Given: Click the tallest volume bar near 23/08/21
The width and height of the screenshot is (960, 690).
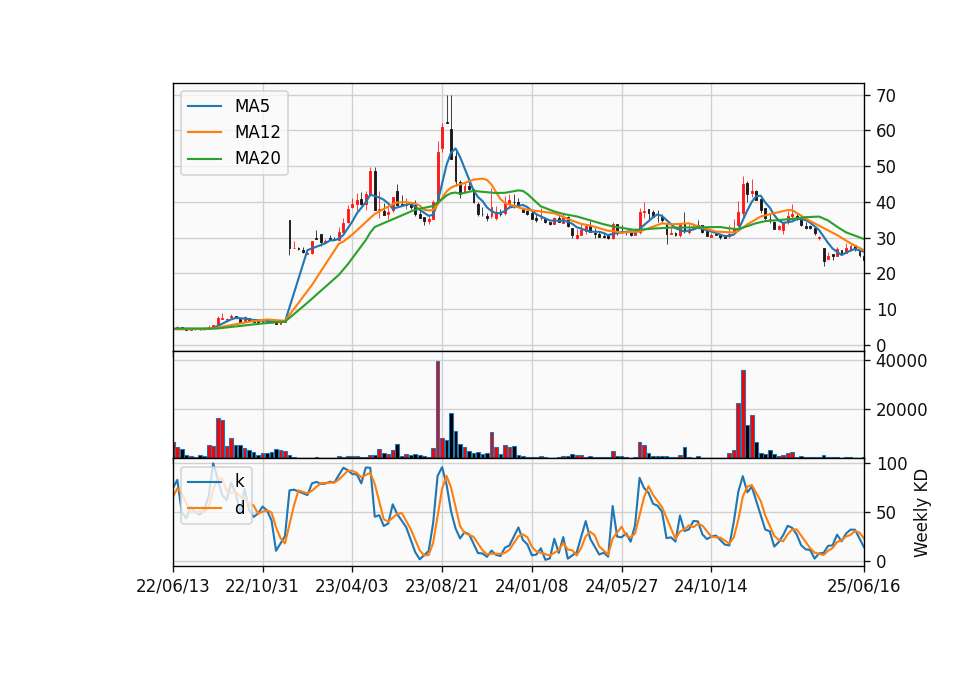Looking at the screenshot, I should 438,410.
